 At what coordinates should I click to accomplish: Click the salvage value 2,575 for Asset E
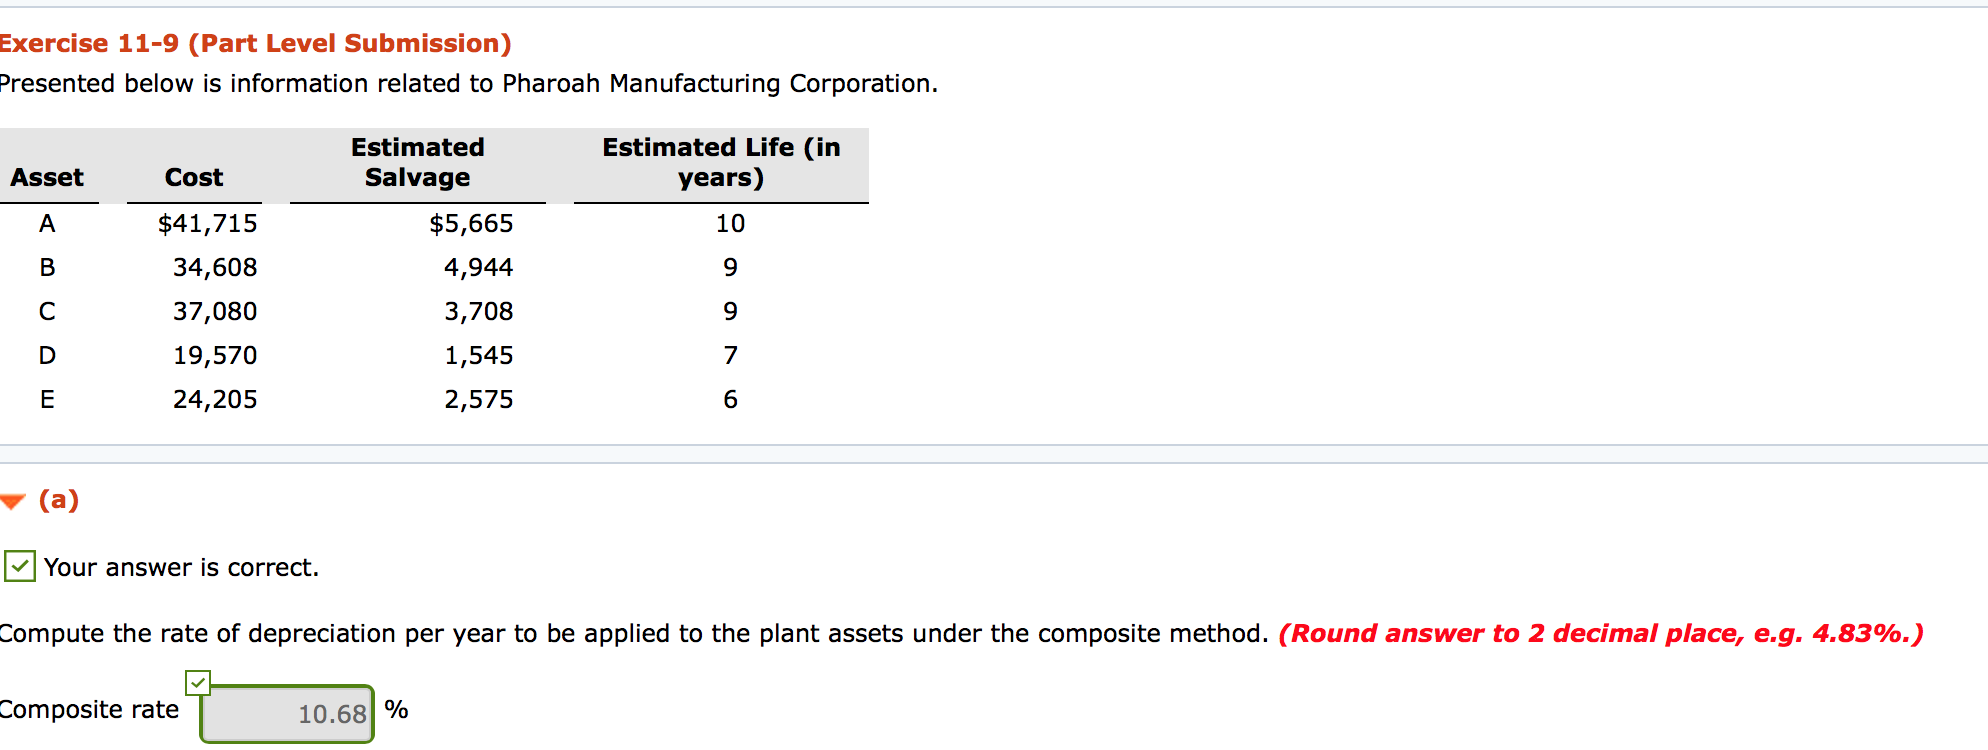click(480, 399)
